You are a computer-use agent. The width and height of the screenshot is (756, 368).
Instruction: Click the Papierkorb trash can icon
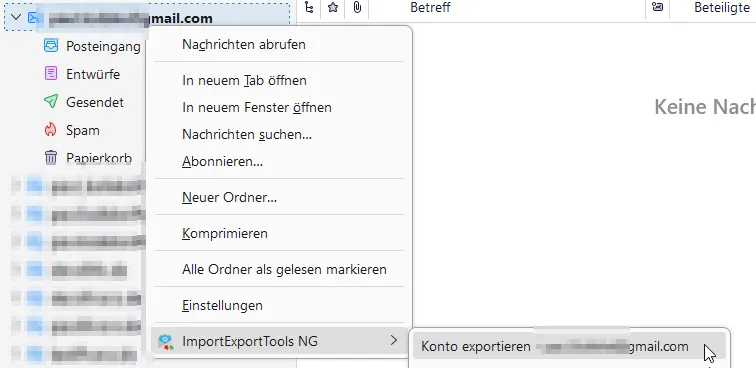point(51,157)
